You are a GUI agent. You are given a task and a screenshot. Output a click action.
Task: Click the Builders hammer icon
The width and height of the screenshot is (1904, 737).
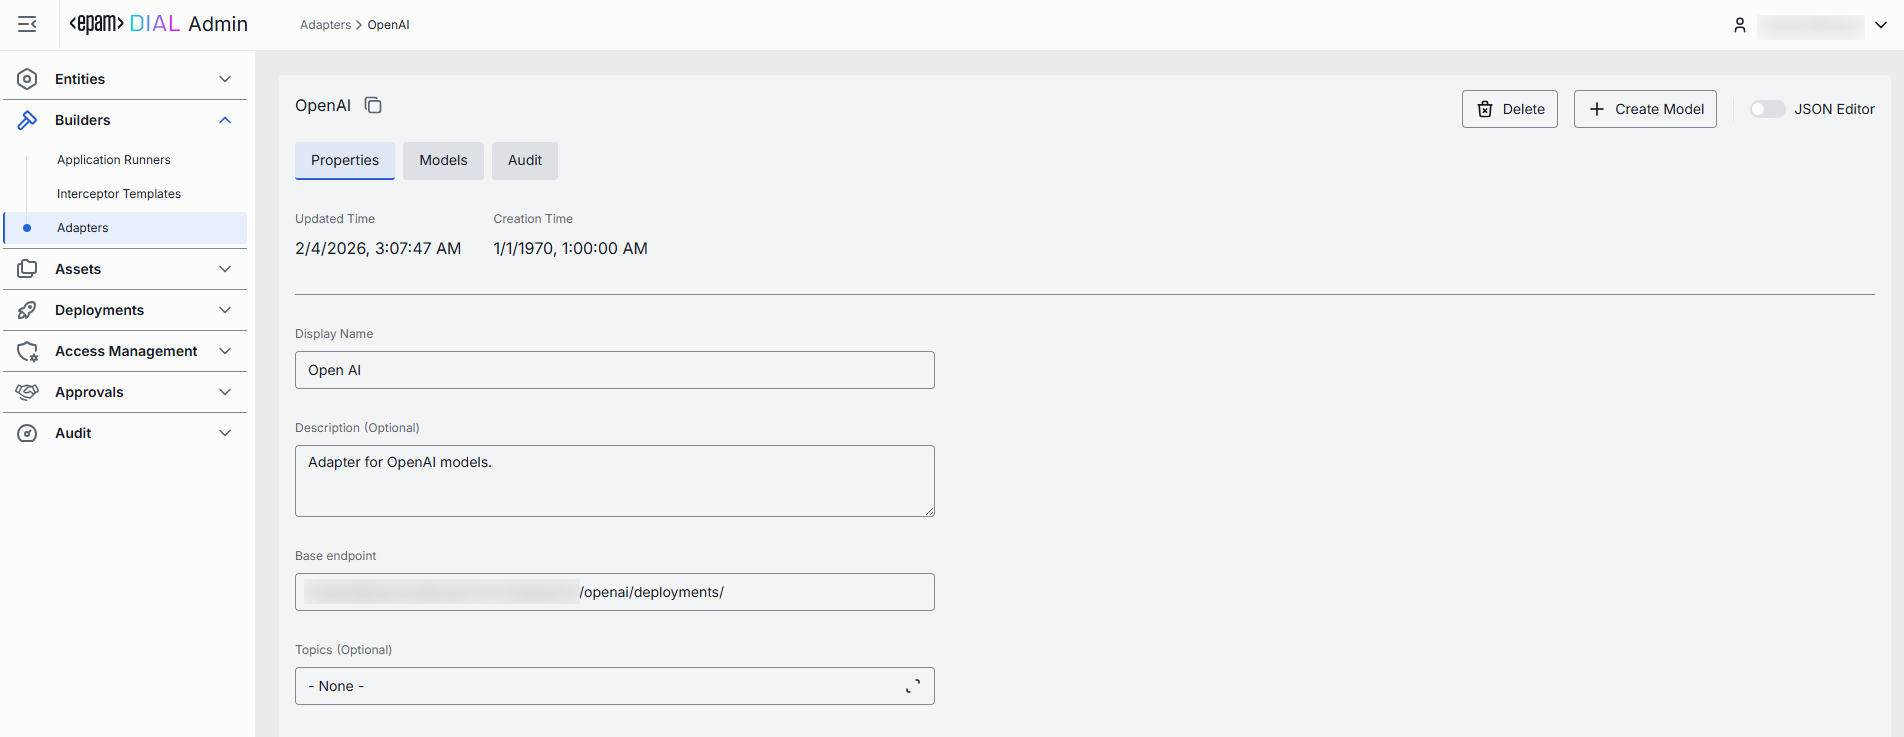click(27, 120)
